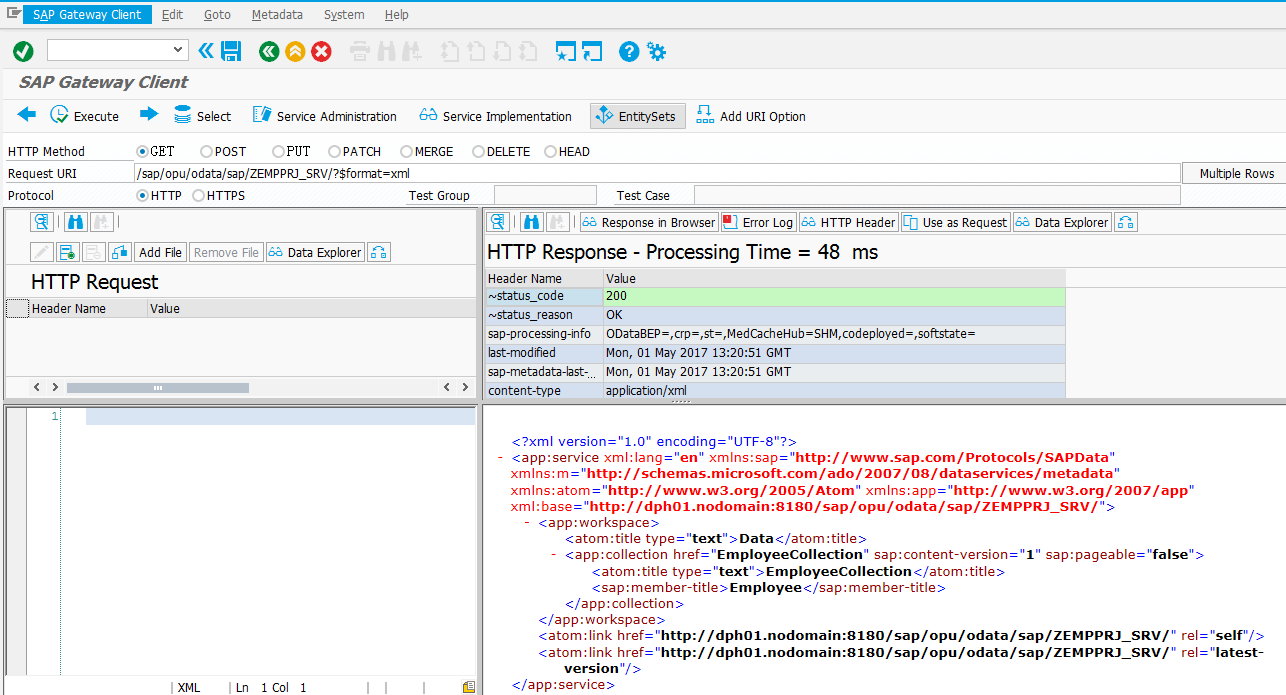Click the Select button

click(x=202, y=116)
